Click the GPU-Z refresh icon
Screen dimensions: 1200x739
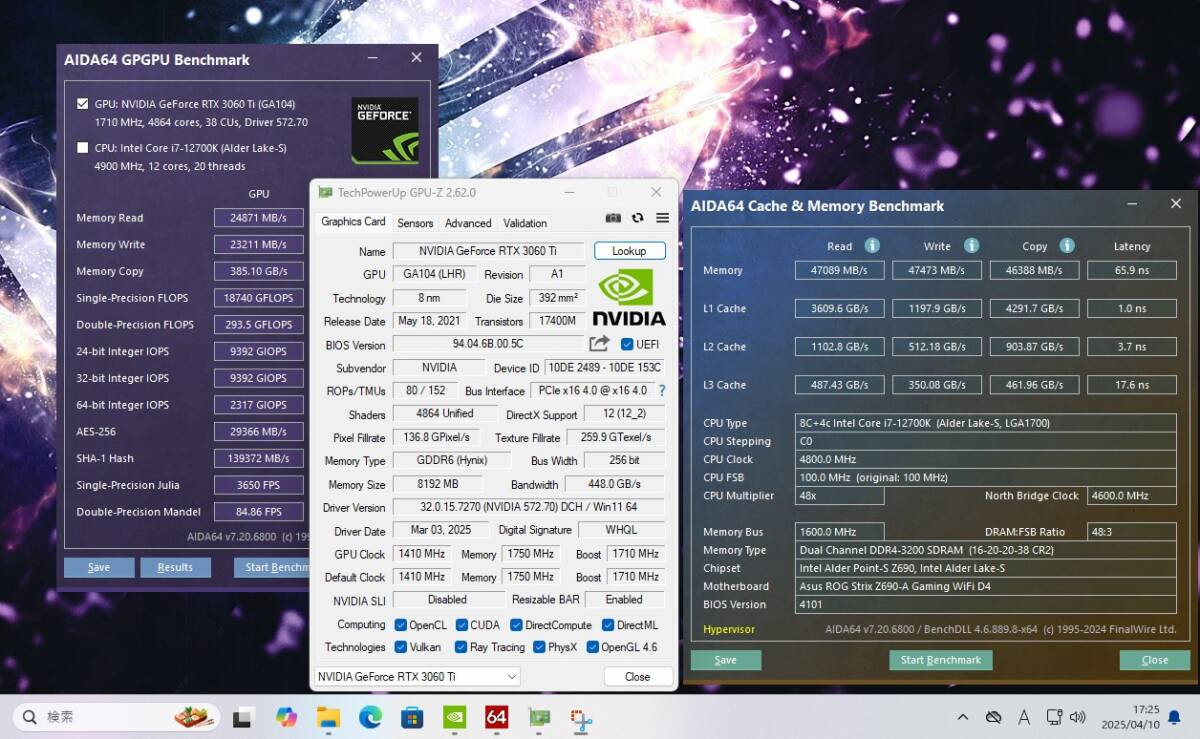pyautogui.click(x=638, y=218)
